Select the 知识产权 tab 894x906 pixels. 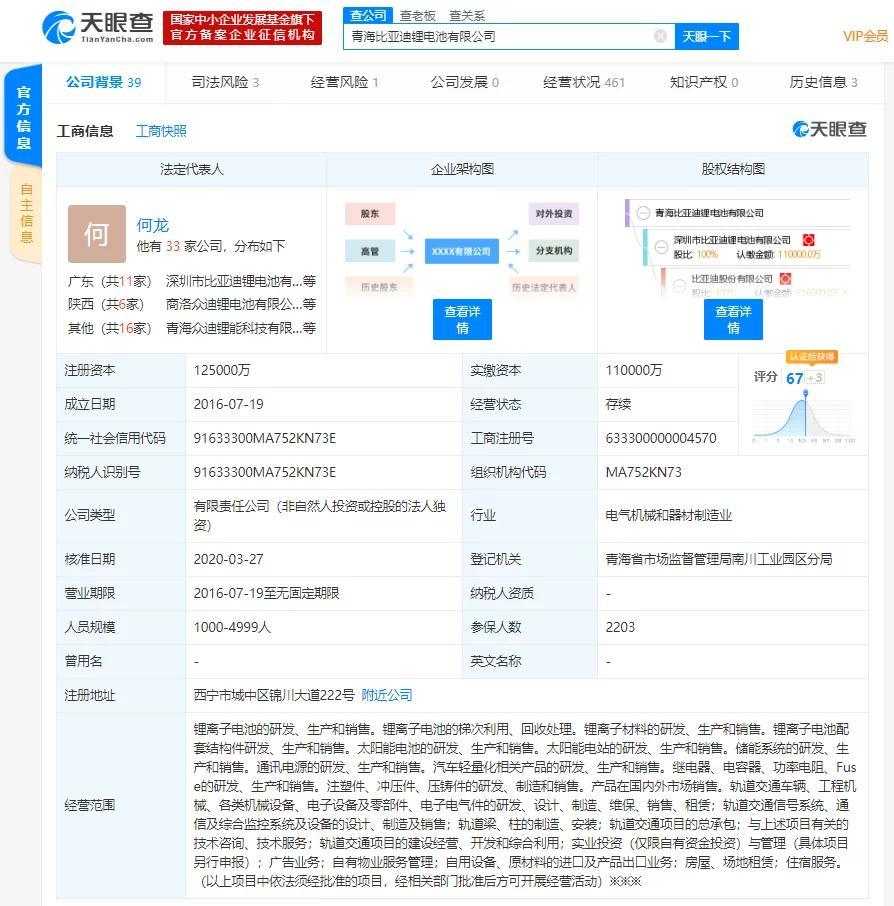click(x=704, y=83)
